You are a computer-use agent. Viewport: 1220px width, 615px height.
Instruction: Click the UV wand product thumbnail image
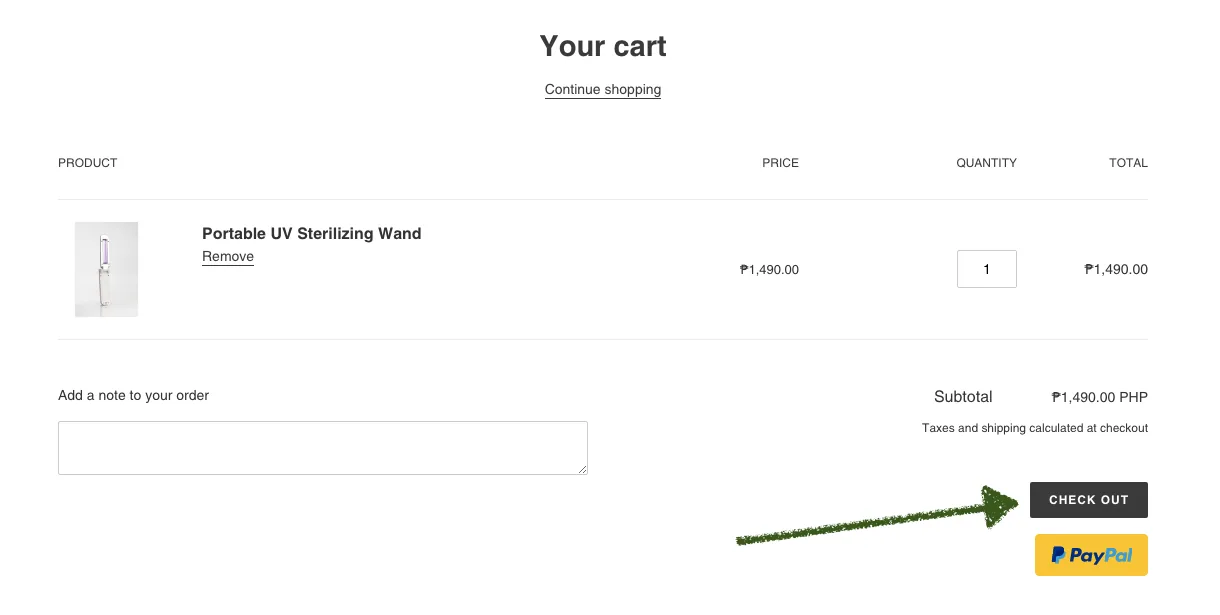coord(106,269)
